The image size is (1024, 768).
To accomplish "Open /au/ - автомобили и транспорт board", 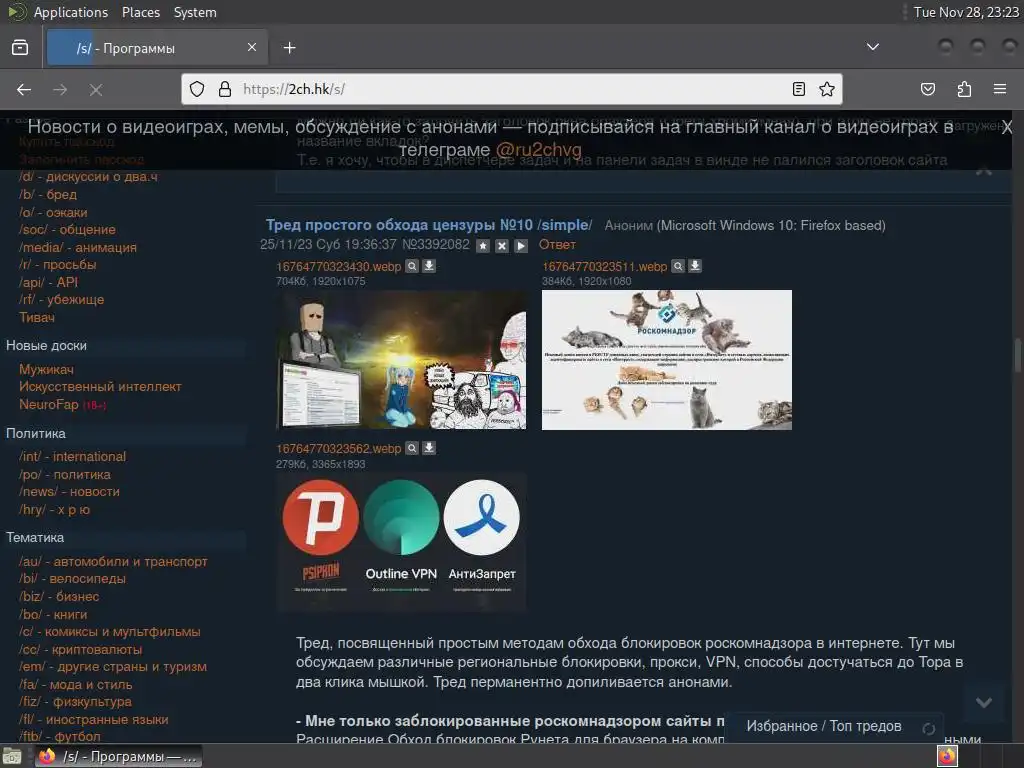I will (113, 562).
